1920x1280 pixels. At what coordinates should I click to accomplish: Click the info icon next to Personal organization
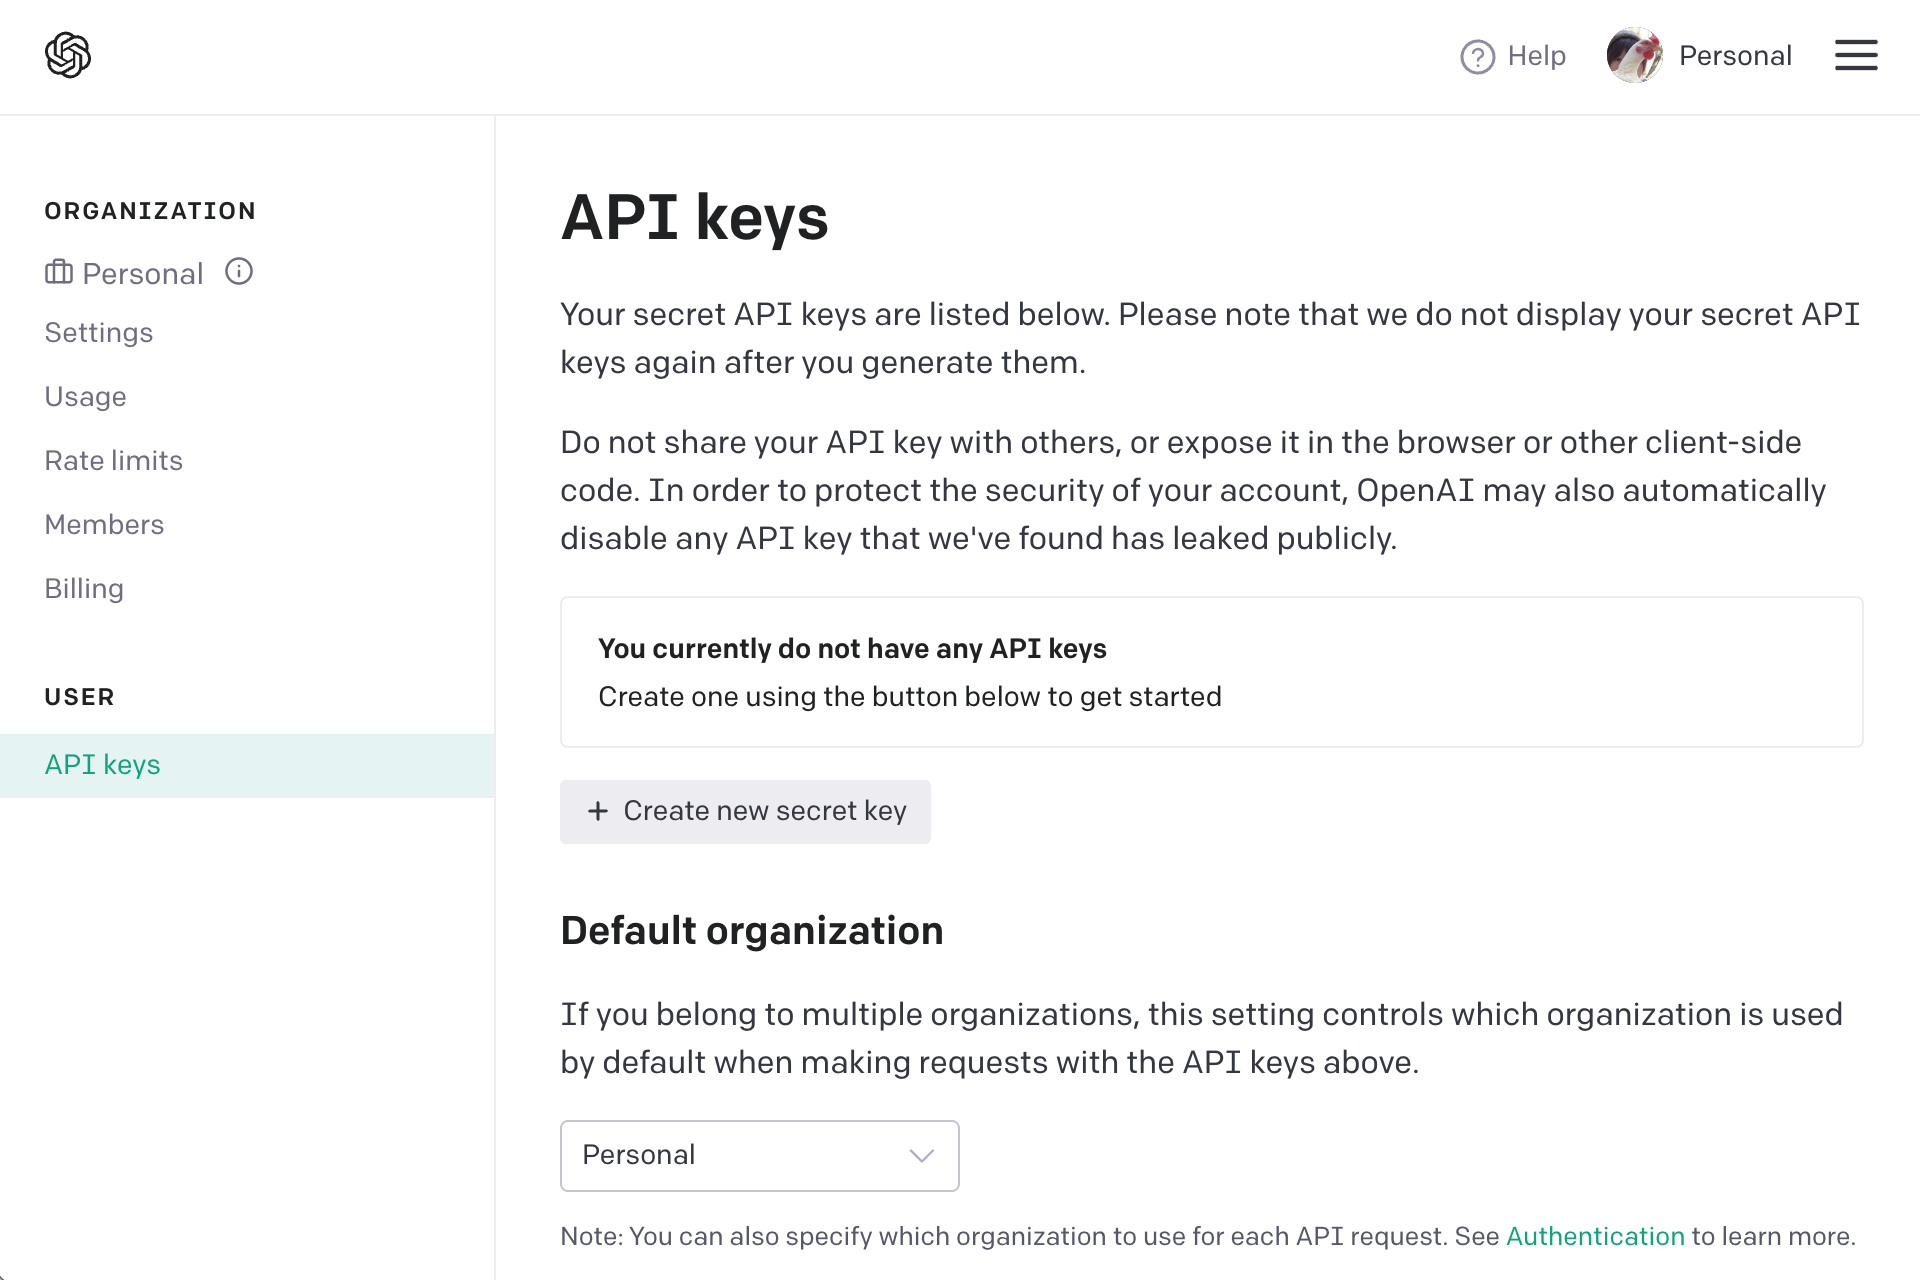pyautogui.click(x=239, y=270)
